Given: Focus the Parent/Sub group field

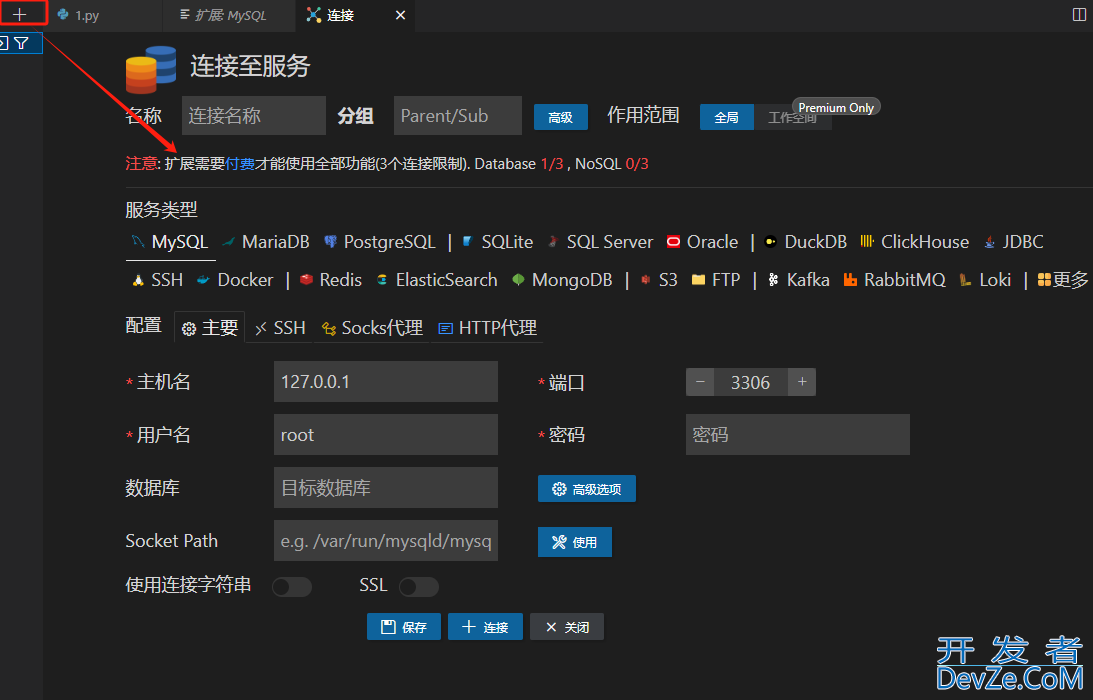Looking at the screenshot, I should tap(458, 116).
